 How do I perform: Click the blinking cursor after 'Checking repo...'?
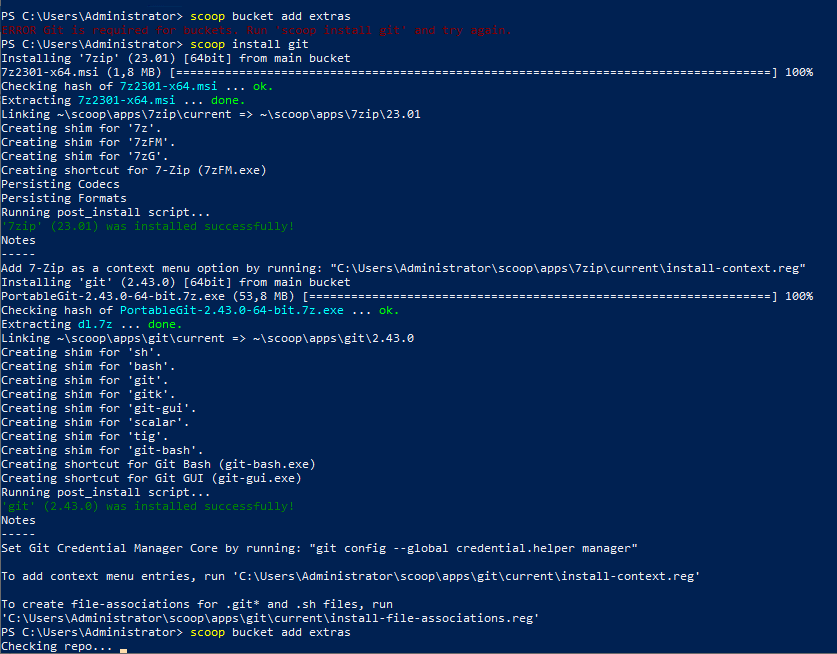123,651
